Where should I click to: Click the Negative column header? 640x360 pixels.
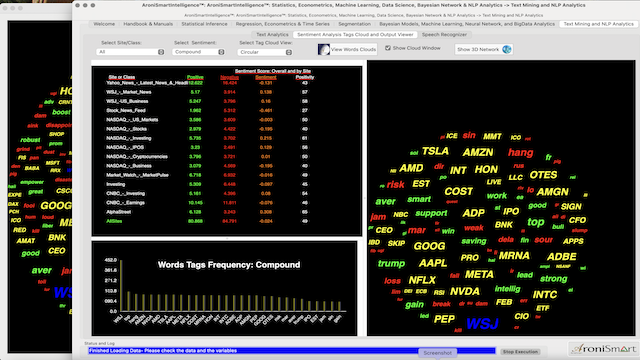(x=229, y=77)
